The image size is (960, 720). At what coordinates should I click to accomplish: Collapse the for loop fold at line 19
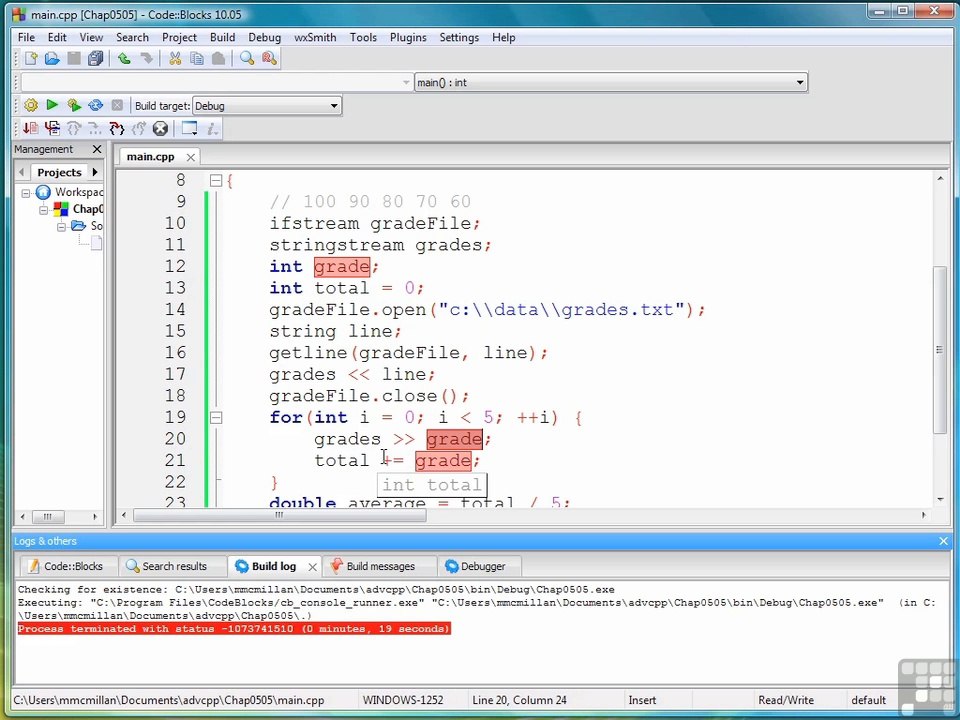tap(216, 418)
